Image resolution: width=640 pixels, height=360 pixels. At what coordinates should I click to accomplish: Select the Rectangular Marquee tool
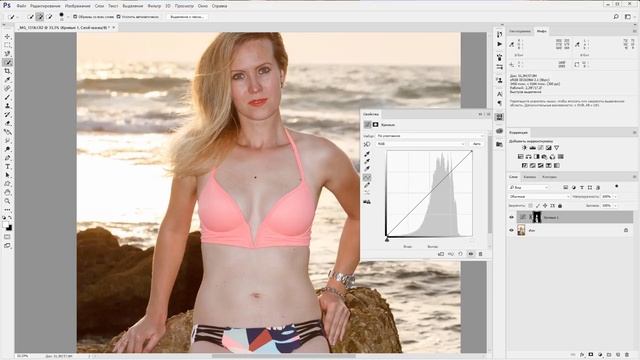point(7,45)
